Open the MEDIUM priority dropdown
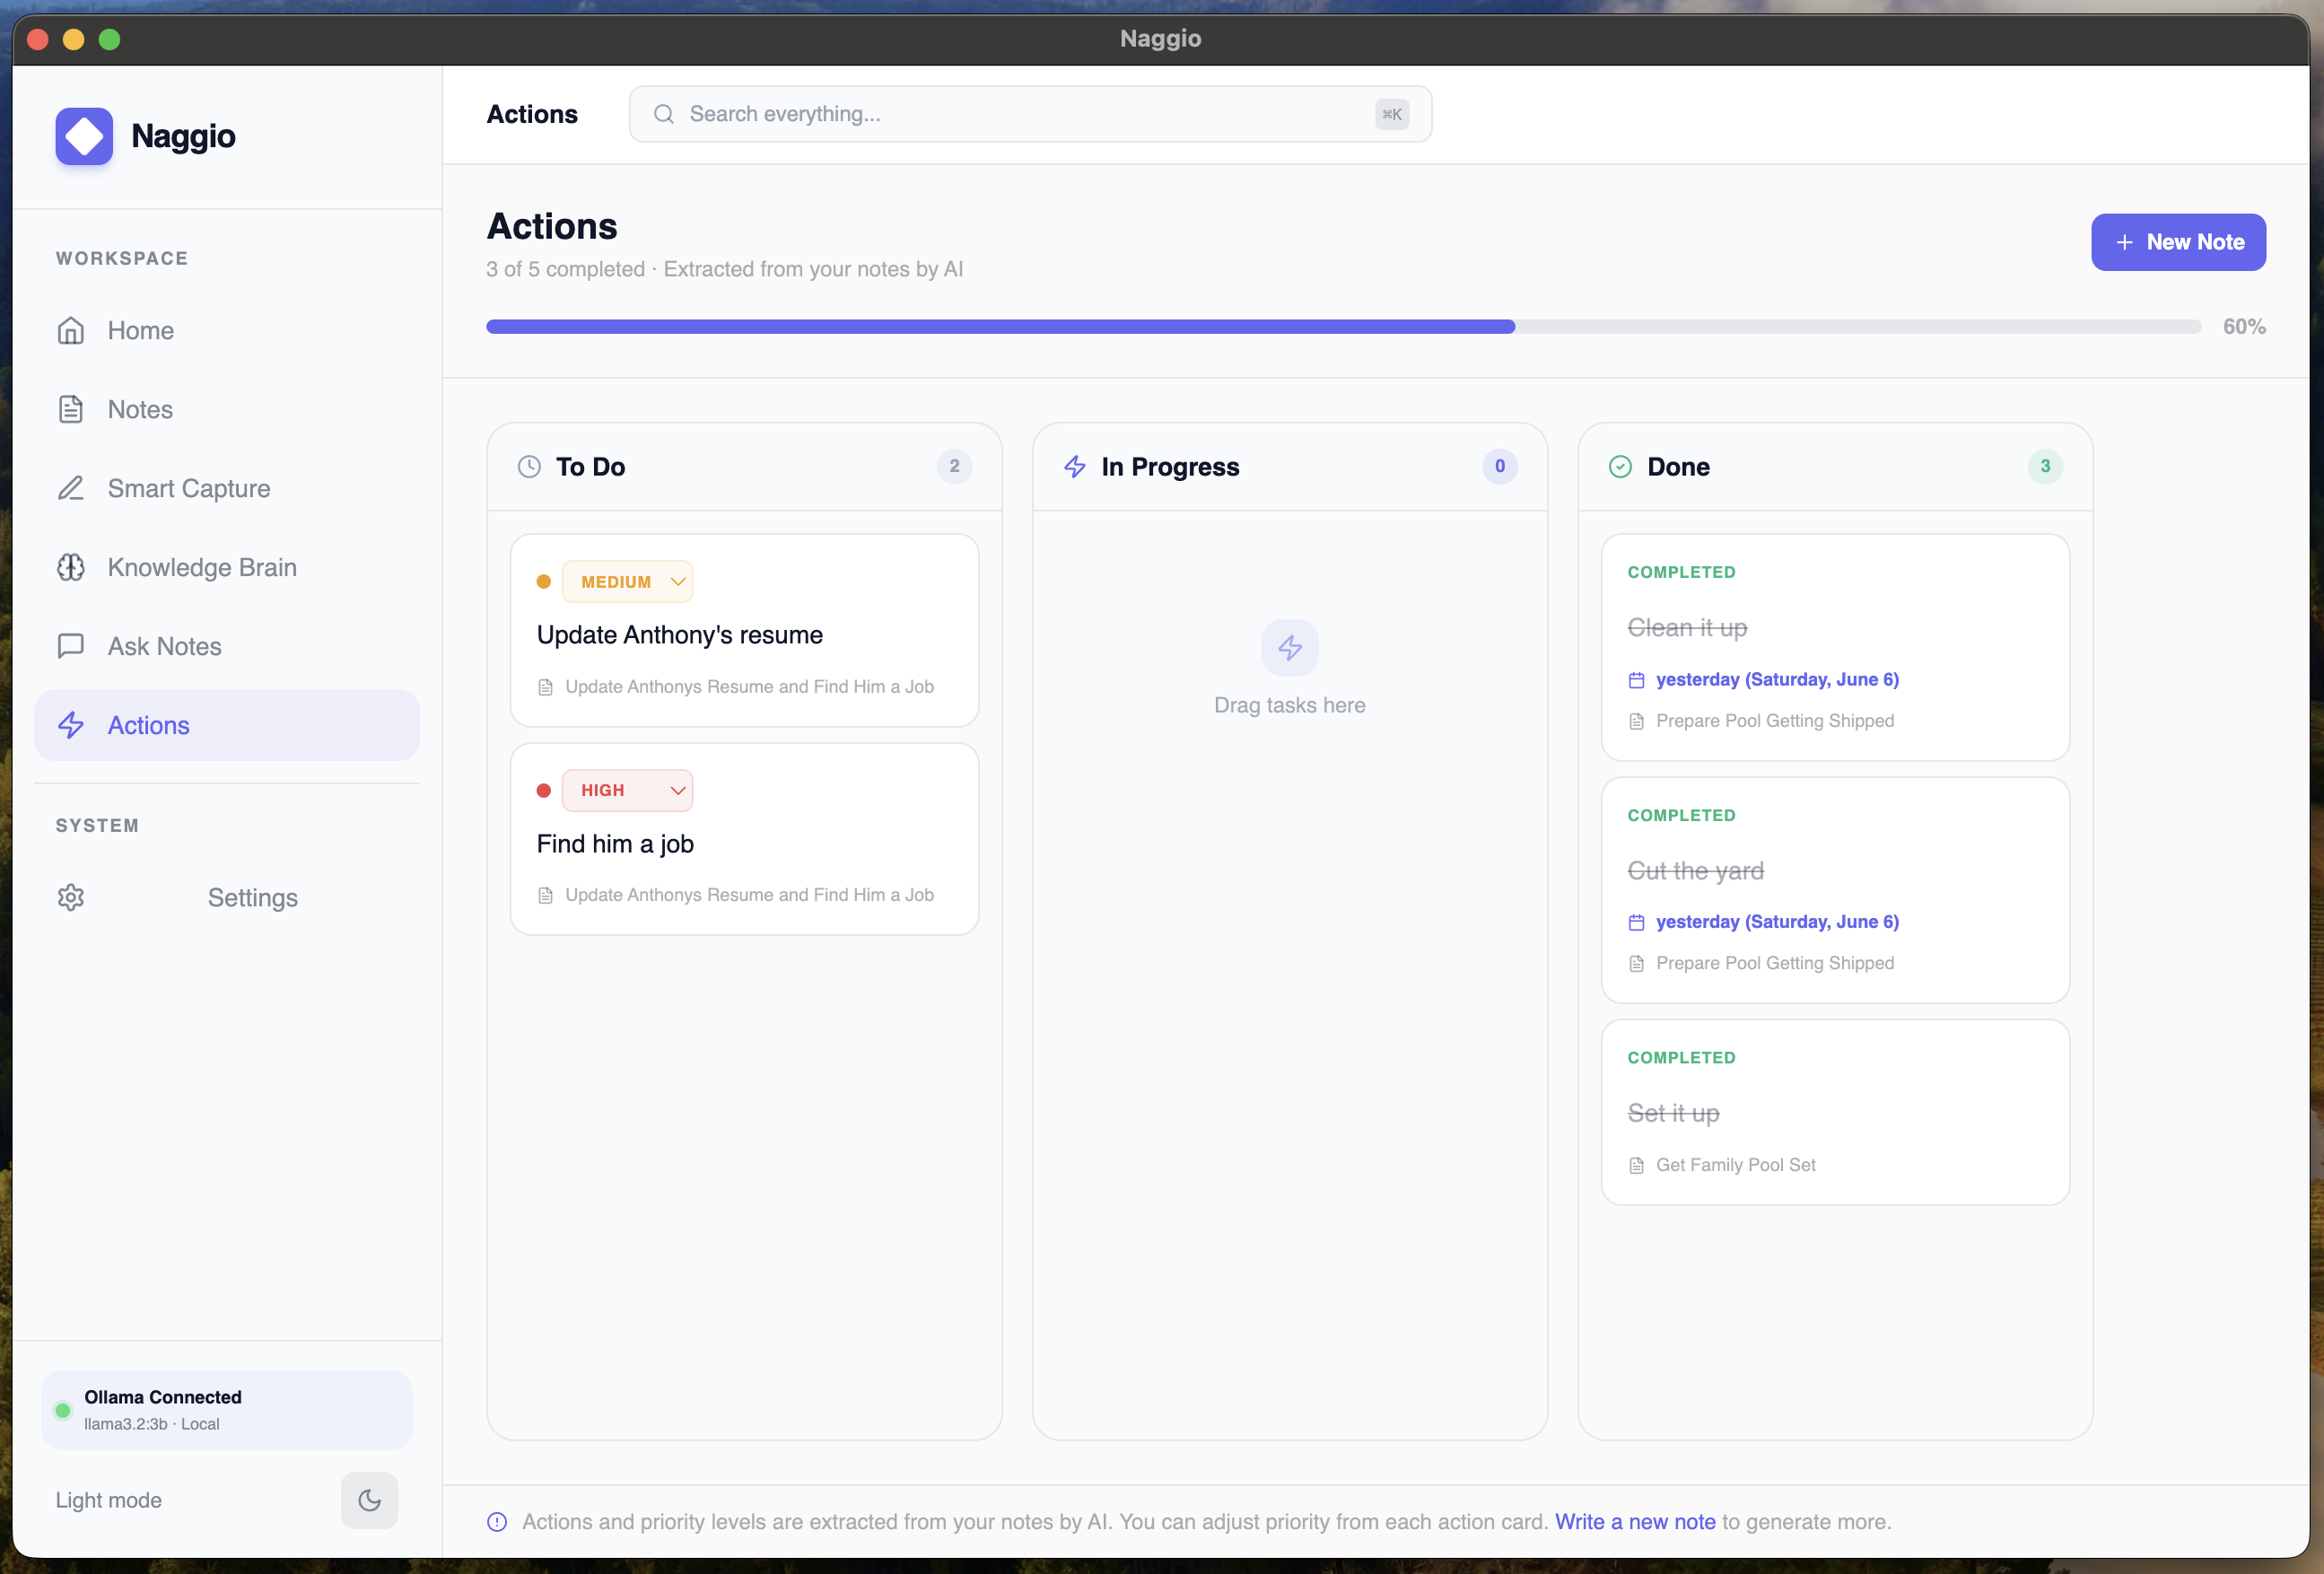The height and width of the screenshot is (1574, 2324). tap(627, 582)
